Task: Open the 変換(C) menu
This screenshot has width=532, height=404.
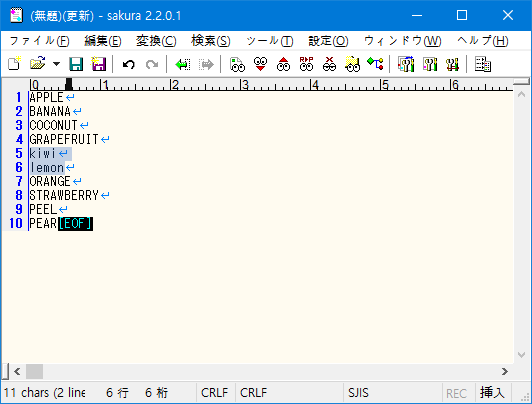Action: [x=156, y=41]
